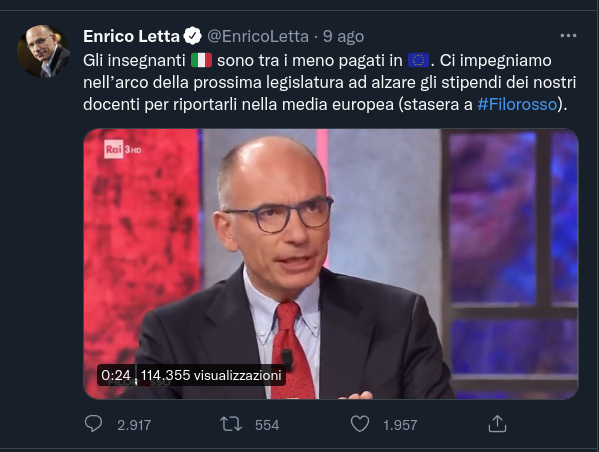Click the Rai 3 HD logo on video
This screenshot has width=599, height=452.
coord(123,149)
